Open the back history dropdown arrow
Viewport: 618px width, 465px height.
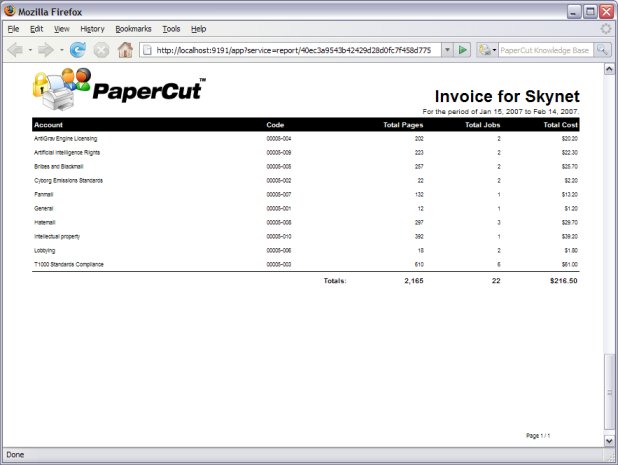coord(30,50)
